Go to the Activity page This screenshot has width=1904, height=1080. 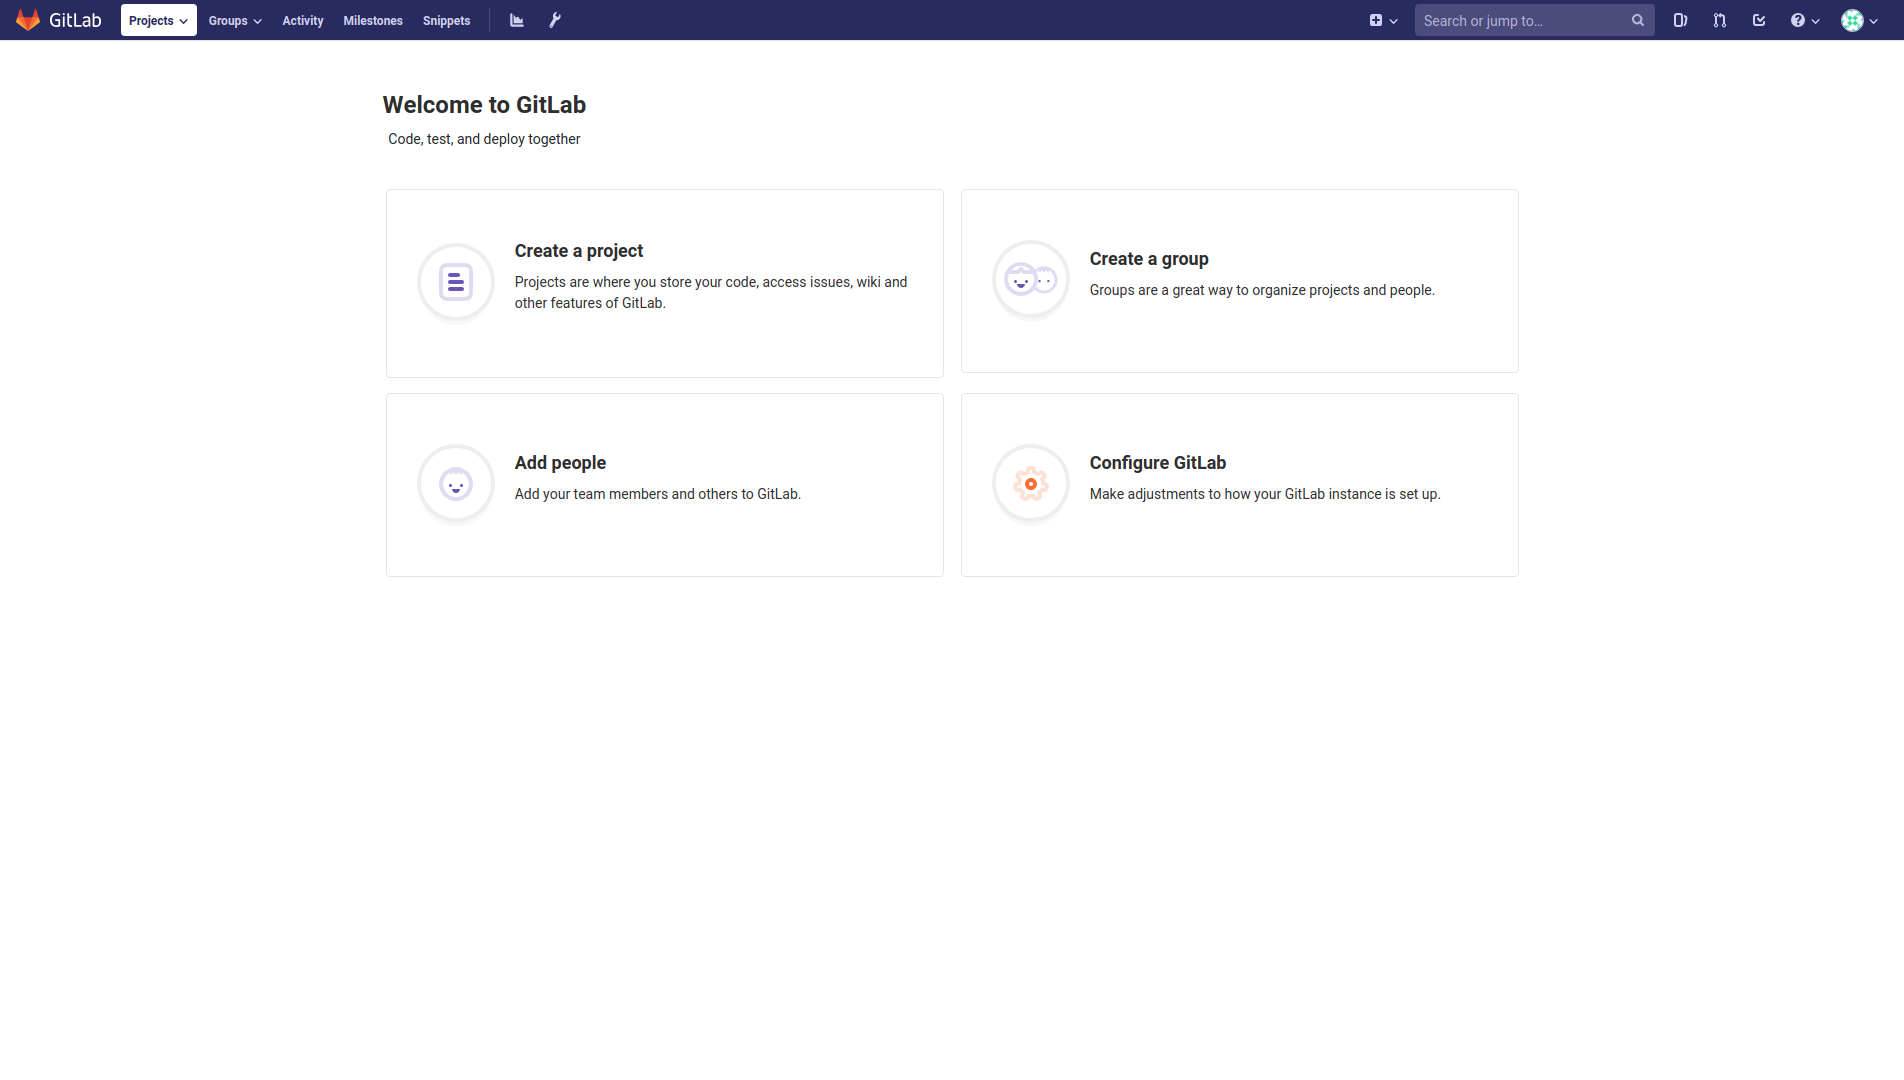303,20
